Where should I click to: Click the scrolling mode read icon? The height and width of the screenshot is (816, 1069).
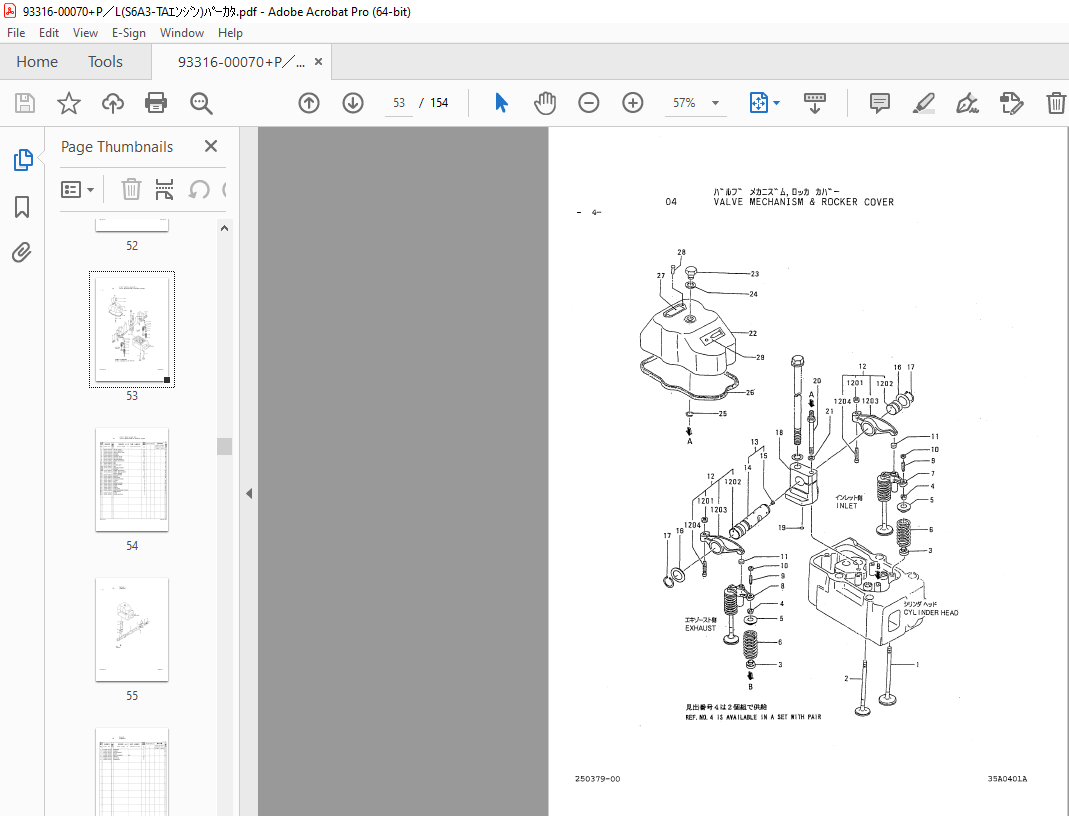(815, 103)
